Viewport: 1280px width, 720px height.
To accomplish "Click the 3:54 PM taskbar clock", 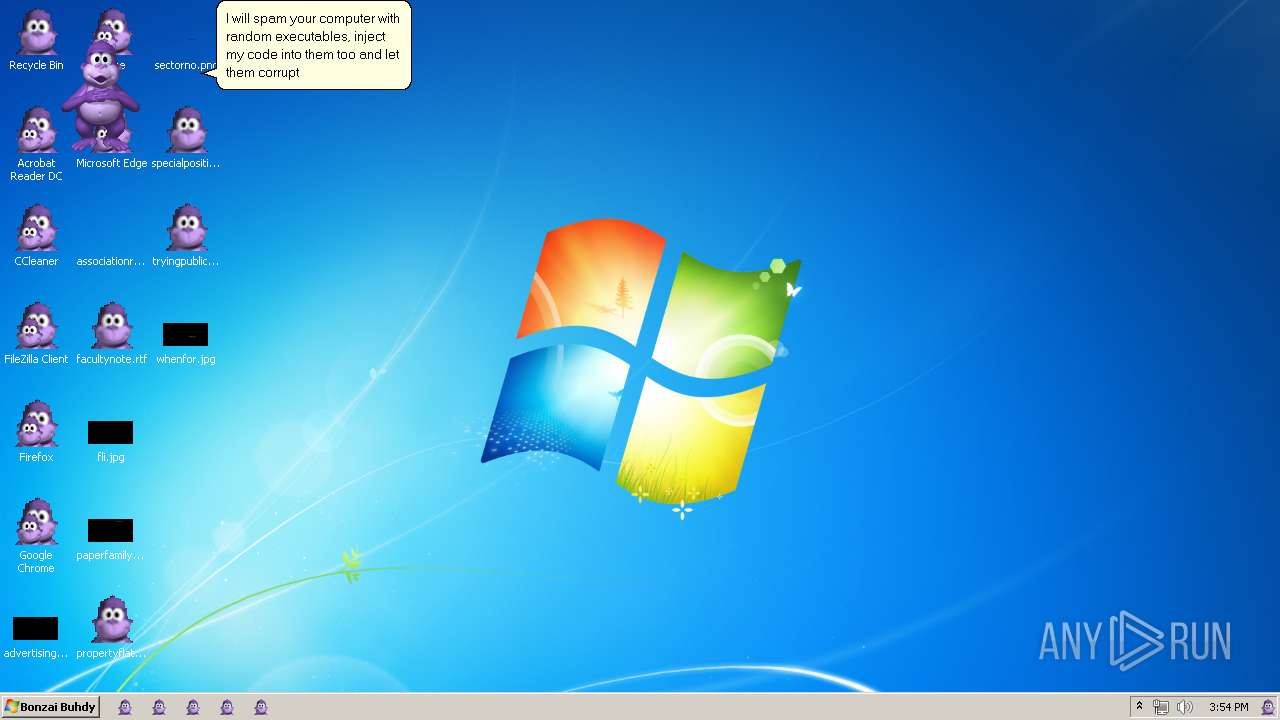I will point(1229,707).
